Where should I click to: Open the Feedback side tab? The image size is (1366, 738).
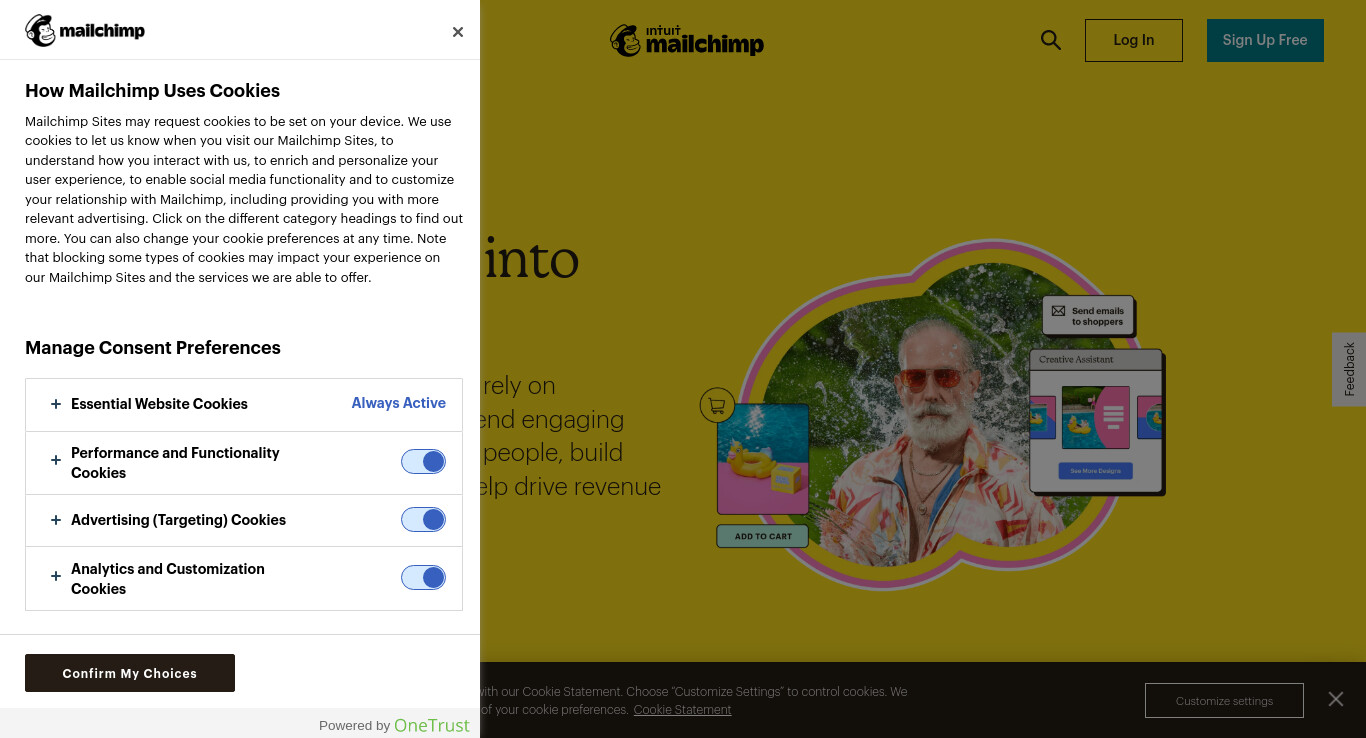point(1349,369)
